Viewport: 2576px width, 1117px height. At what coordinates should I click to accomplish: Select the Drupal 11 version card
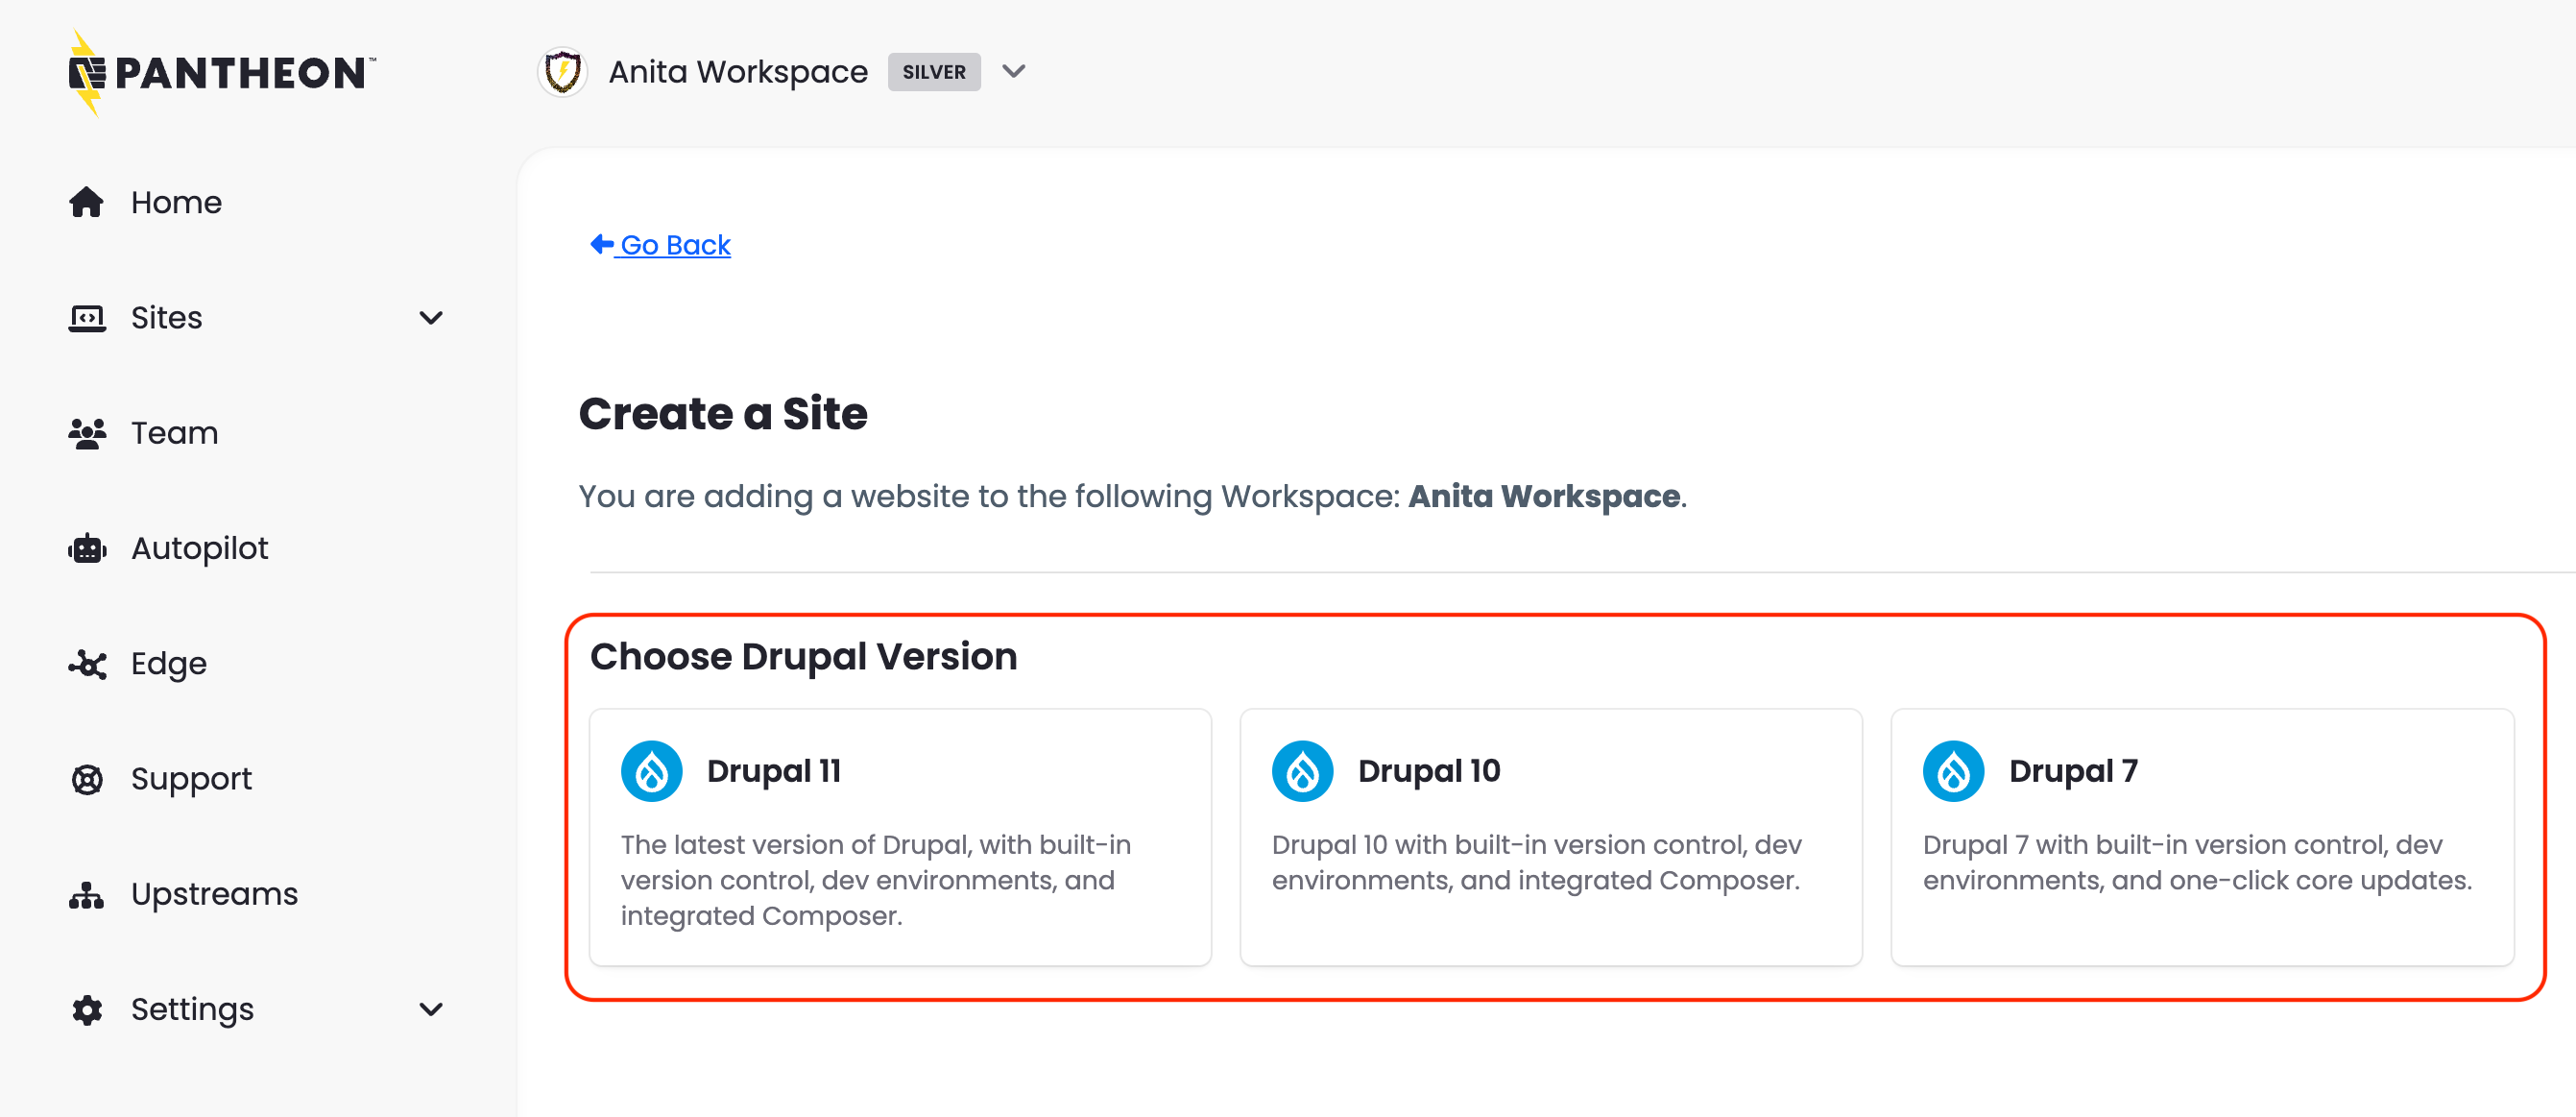(899, 837)
